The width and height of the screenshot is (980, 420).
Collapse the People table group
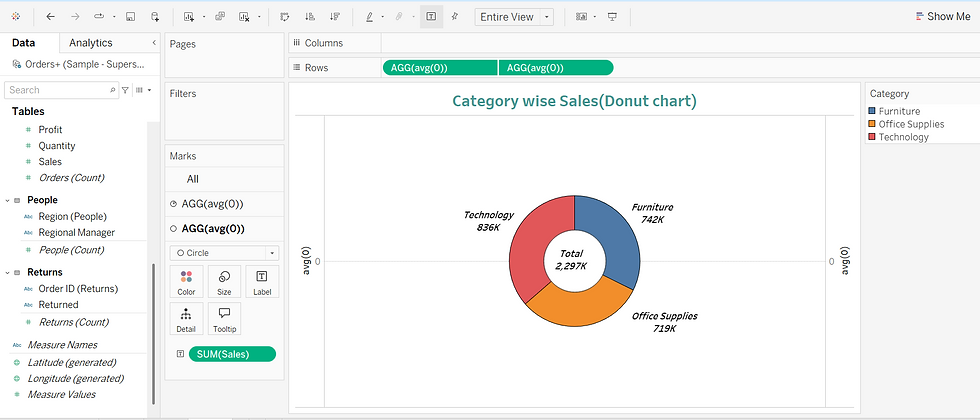pyautogui.click(x=8, y=200)
